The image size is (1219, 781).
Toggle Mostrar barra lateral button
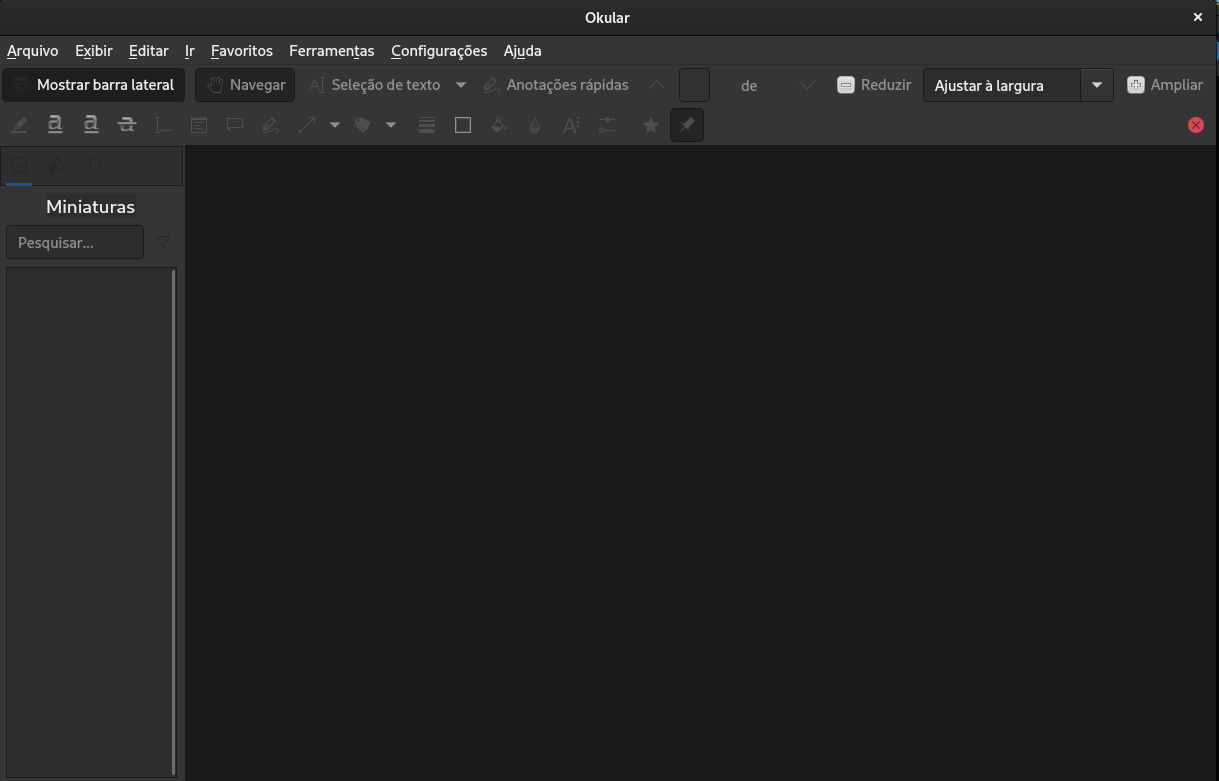coord(94,85)
